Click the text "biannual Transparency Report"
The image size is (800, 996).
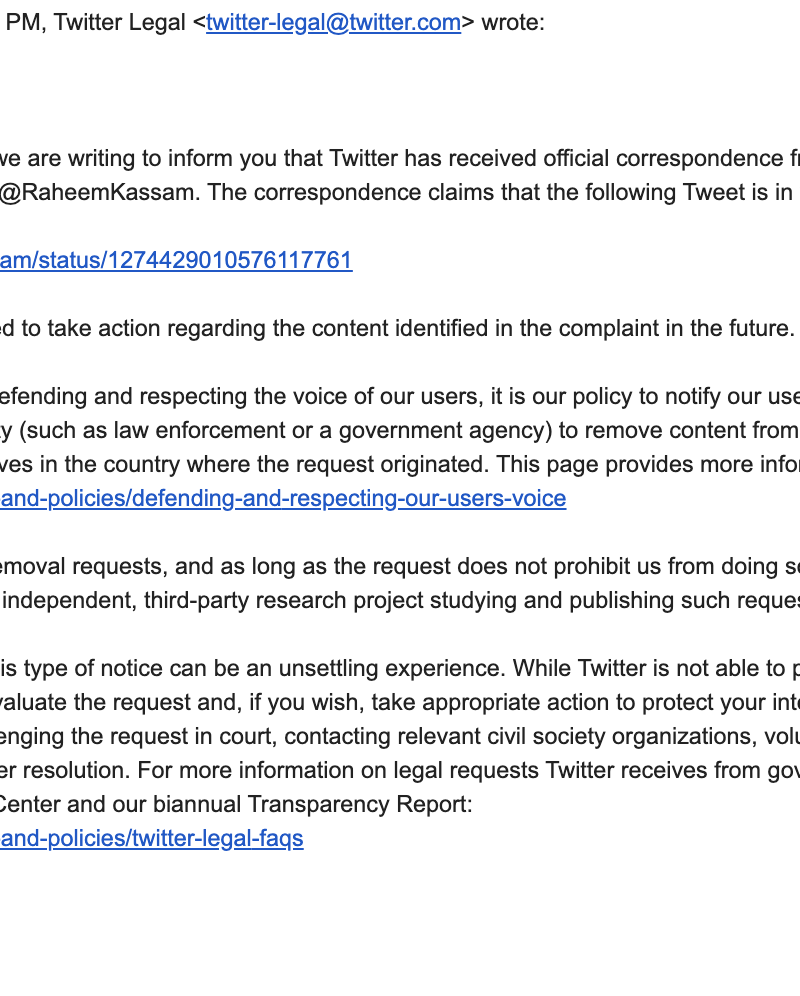292,804
